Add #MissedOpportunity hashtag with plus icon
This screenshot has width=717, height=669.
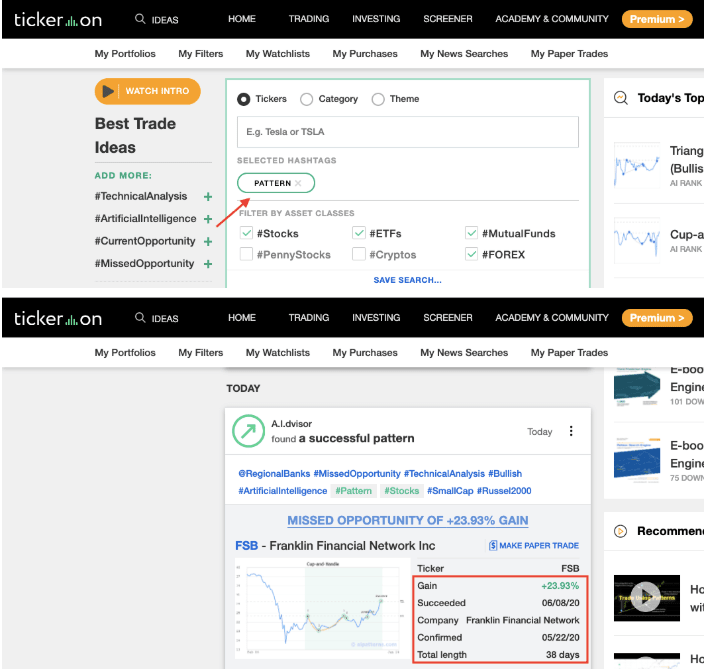[208, 264]
